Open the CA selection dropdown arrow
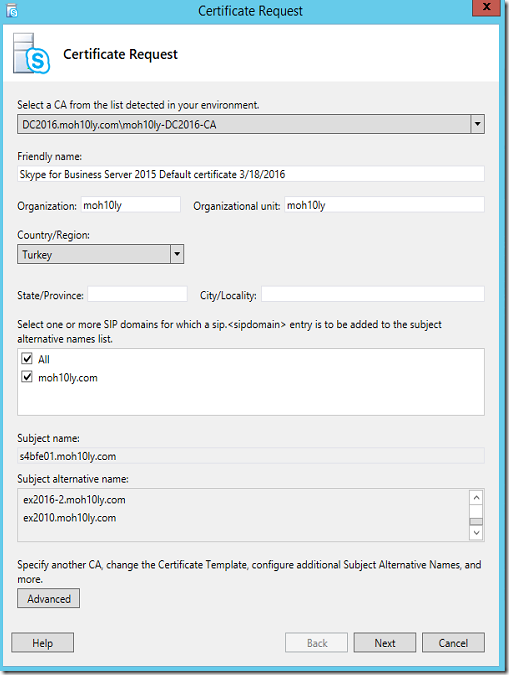 click(x=477, y=124)
